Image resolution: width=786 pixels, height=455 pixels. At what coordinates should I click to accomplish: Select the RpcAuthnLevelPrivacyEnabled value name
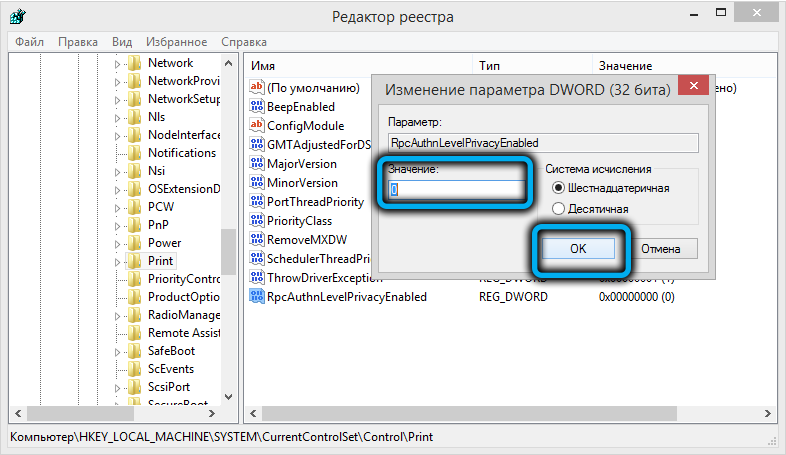click(x=347, y=297)
